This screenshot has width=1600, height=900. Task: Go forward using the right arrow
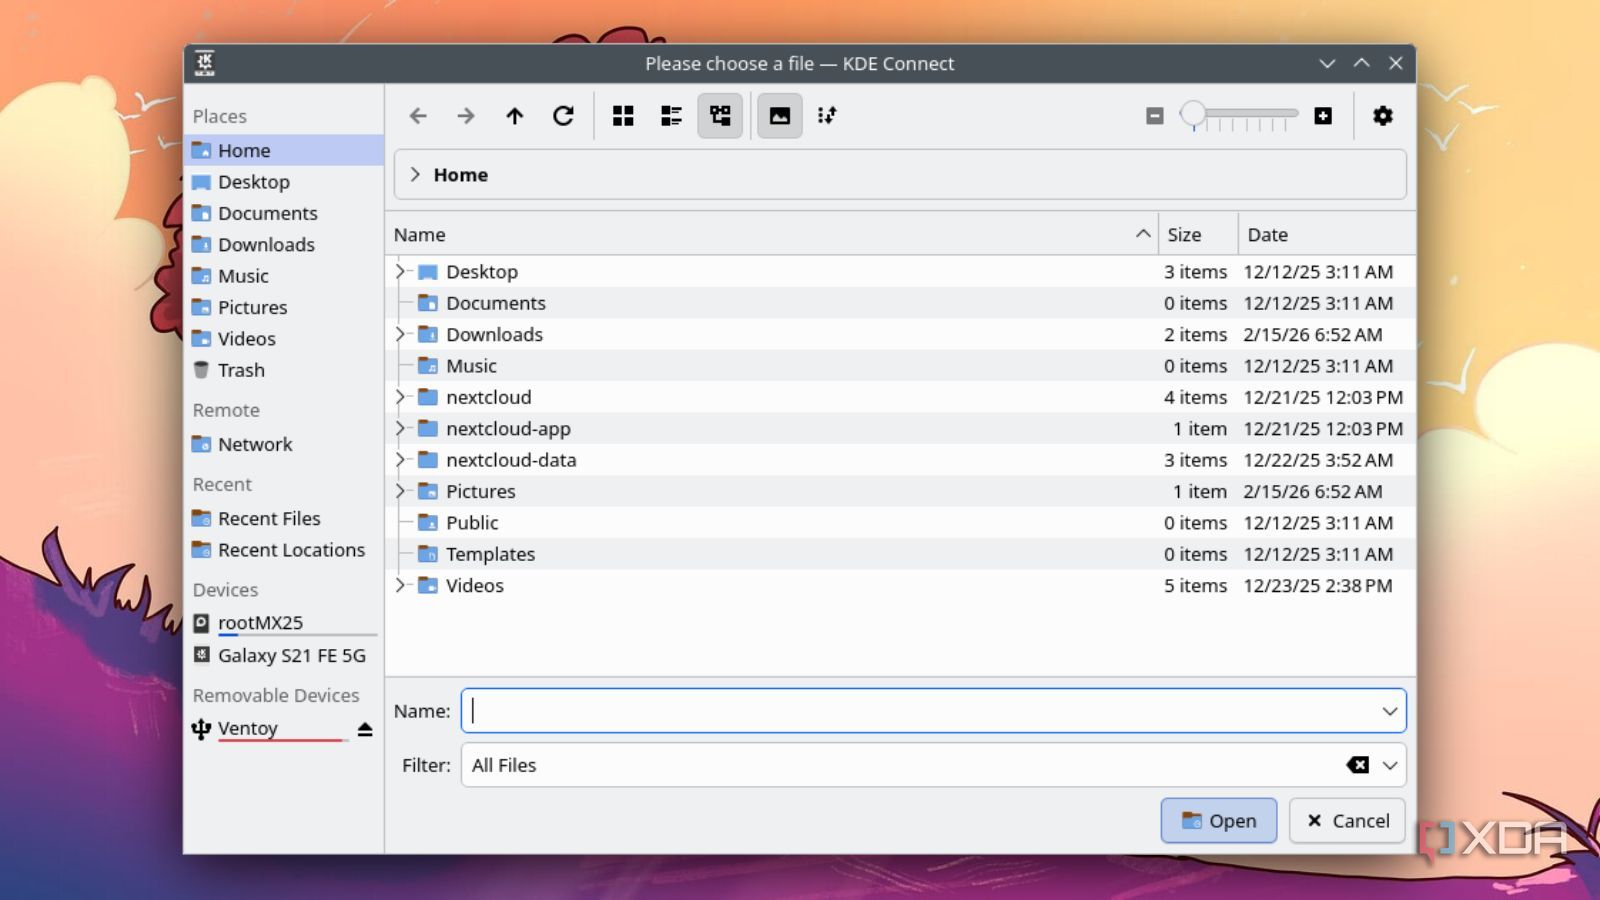[x=466, y=116]
